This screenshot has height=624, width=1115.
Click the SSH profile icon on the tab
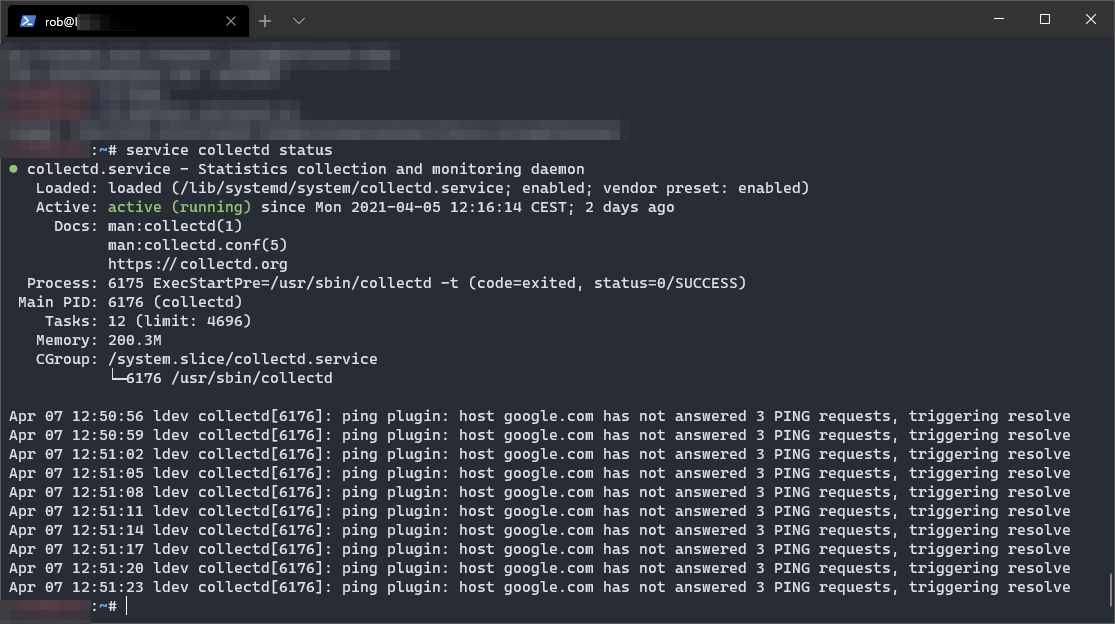click(26, 19)
